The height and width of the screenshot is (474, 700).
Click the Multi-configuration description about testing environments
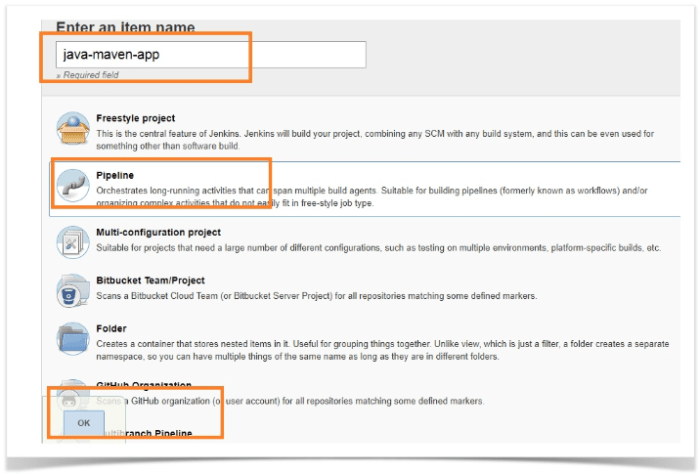pyautogui.click(x=380, y=245)
